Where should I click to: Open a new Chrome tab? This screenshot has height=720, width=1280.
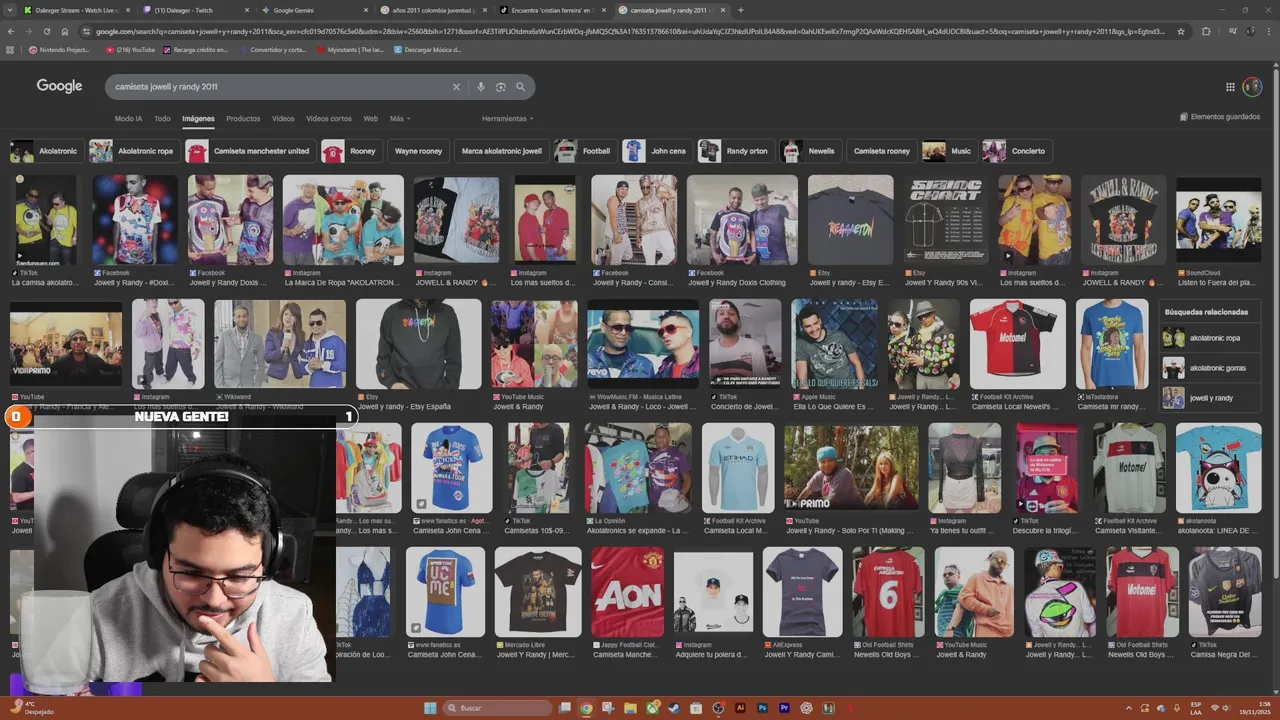740,10
